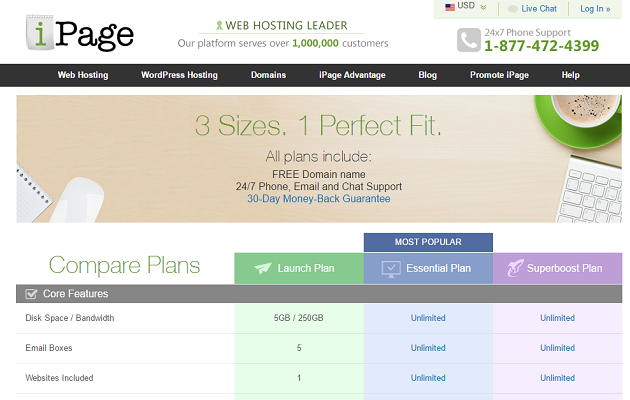Viewport: 630px width, 400px height.
Task: Click the Email Boxes row label
Action: point(49,348)
